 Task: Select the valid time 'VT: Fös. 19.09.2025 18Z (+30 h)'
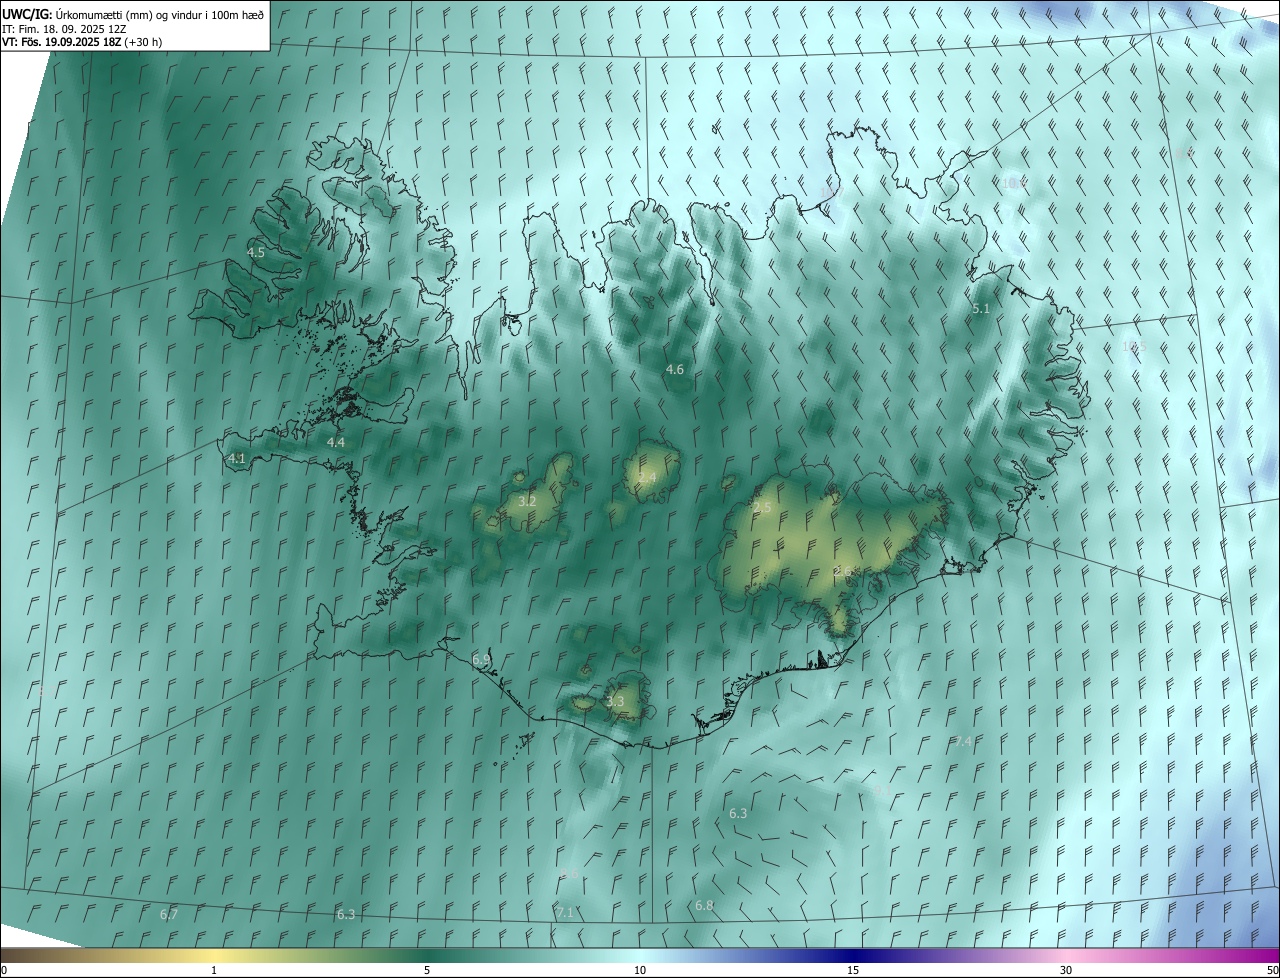(x=82, y=42)
